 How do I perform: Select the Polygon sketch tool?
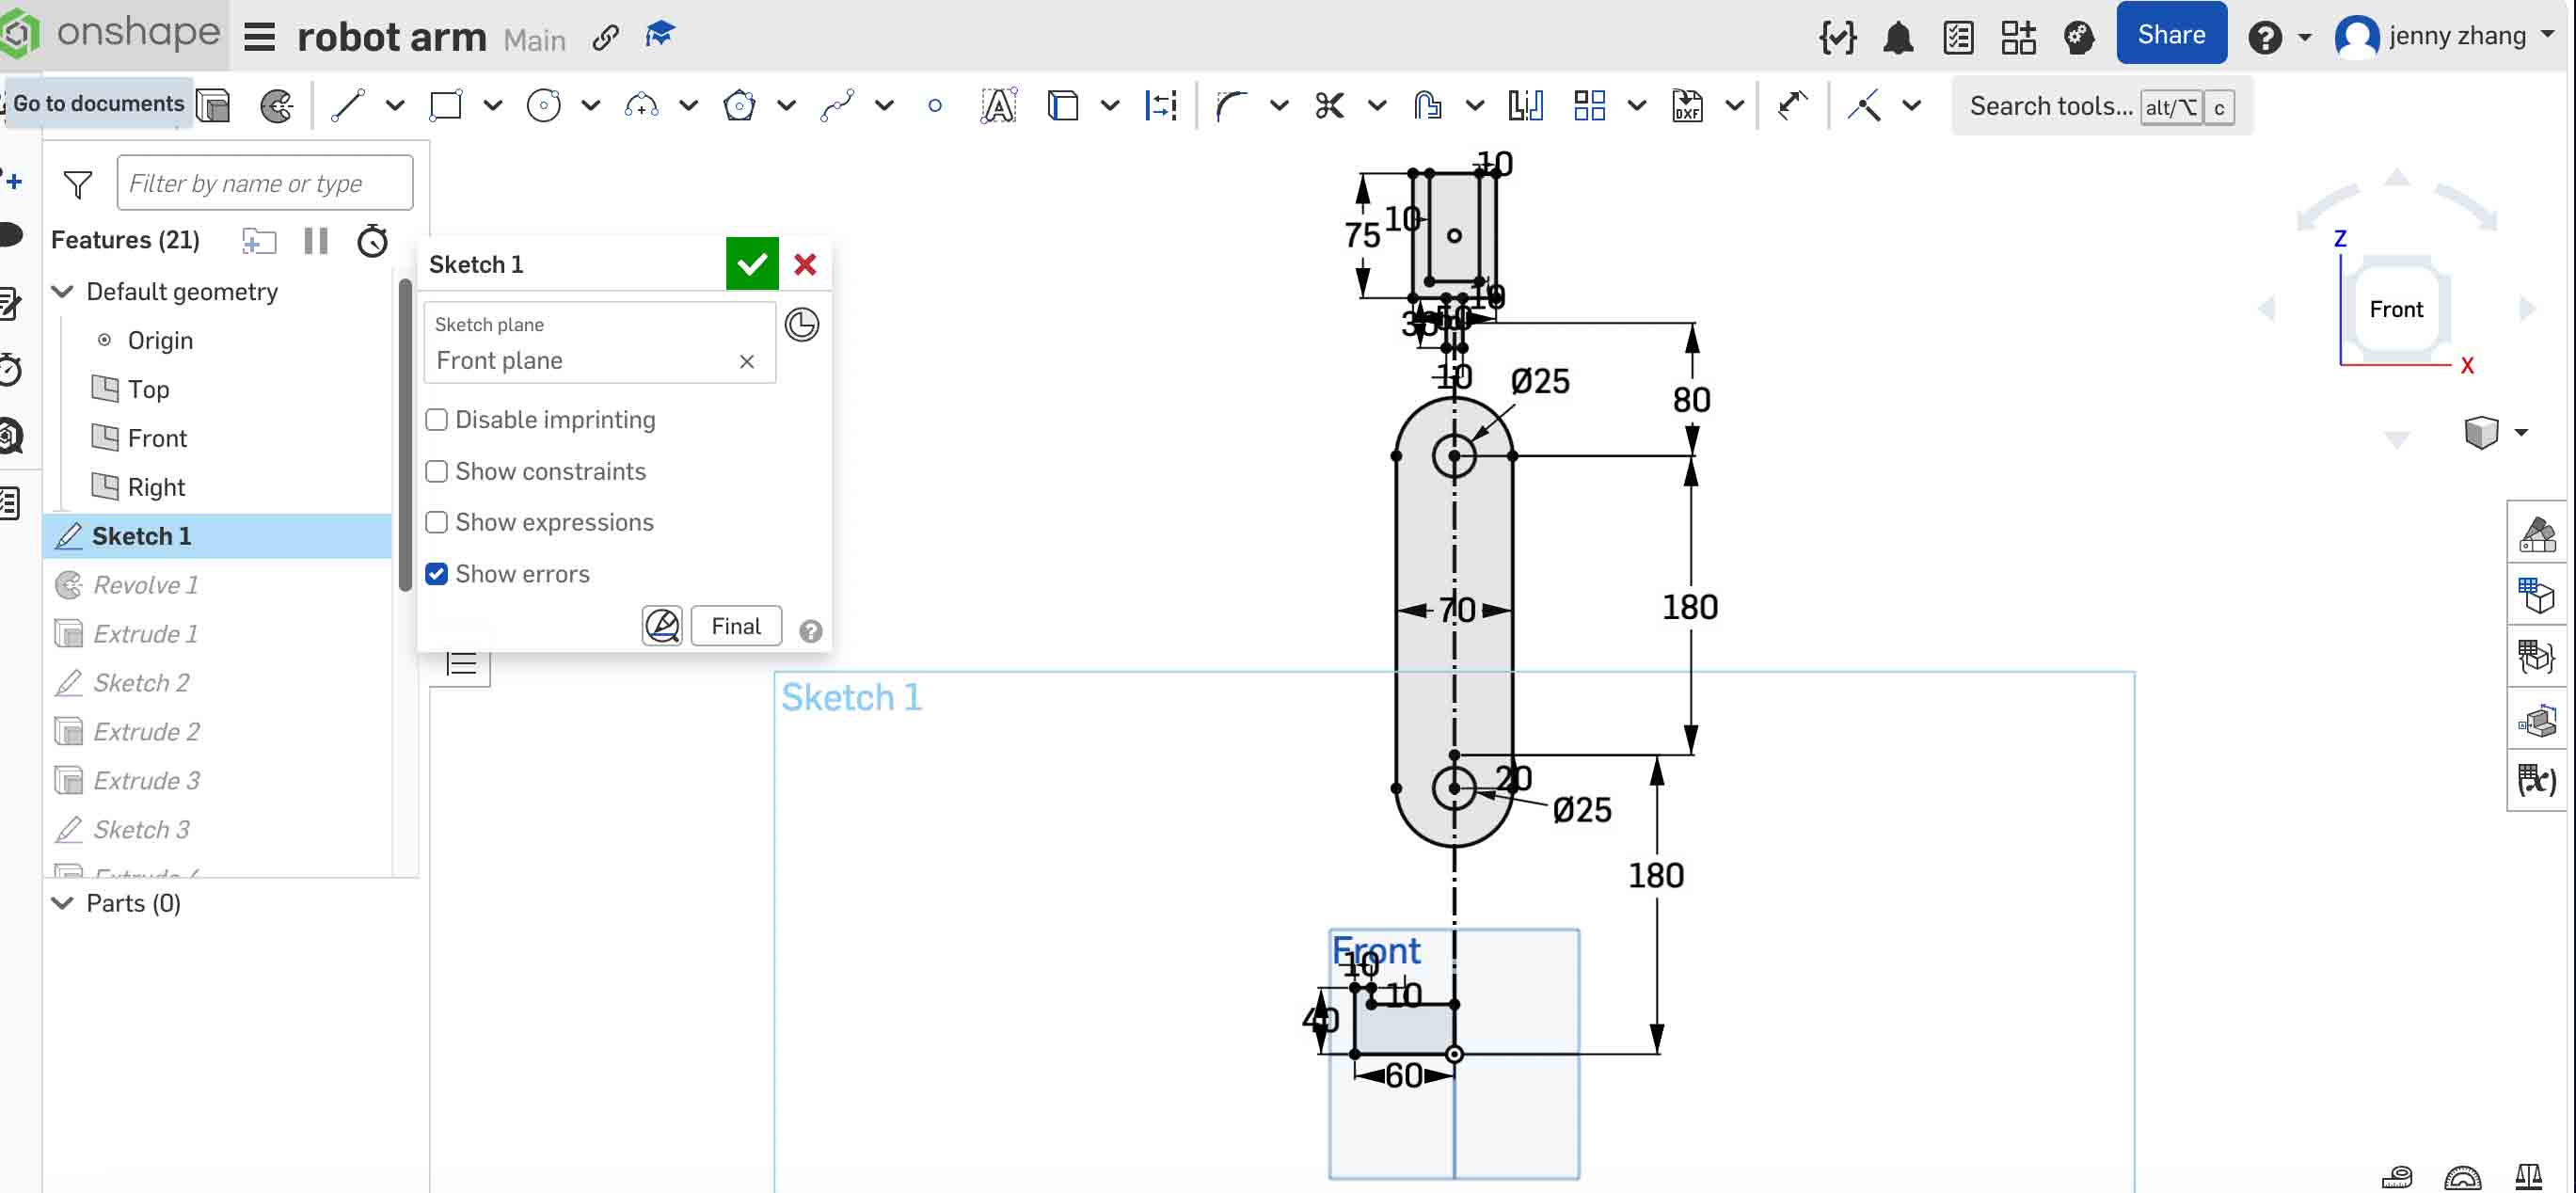(x=738, y=105)
